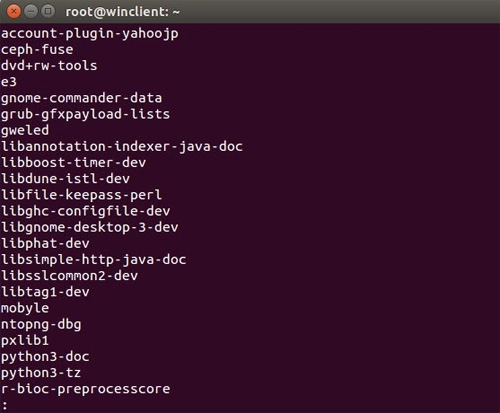Click the root@winclient title bar text

click(122, 12)
